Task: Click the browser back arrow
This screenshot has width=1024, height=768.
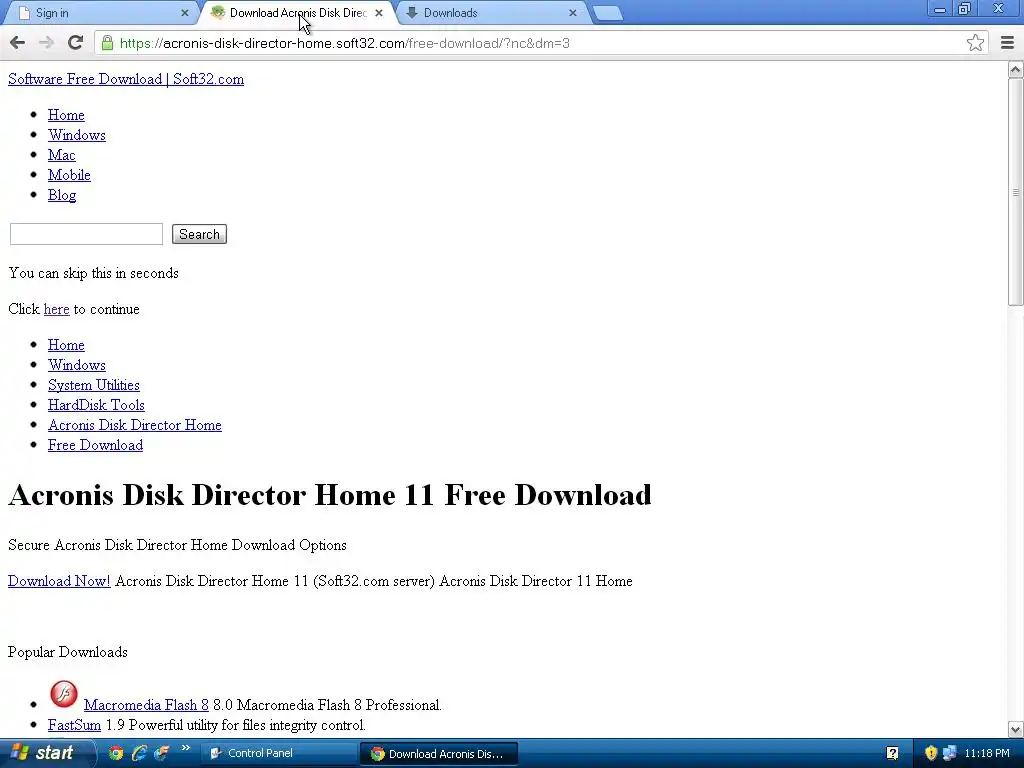Action: [18, 43]
